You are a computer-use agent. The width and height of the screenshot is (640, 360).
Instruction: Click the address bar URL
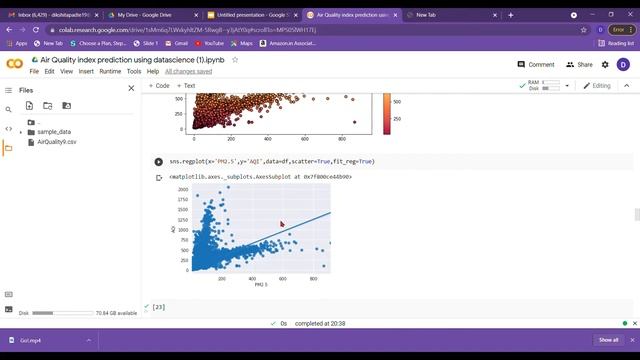[x=188, y=30]
